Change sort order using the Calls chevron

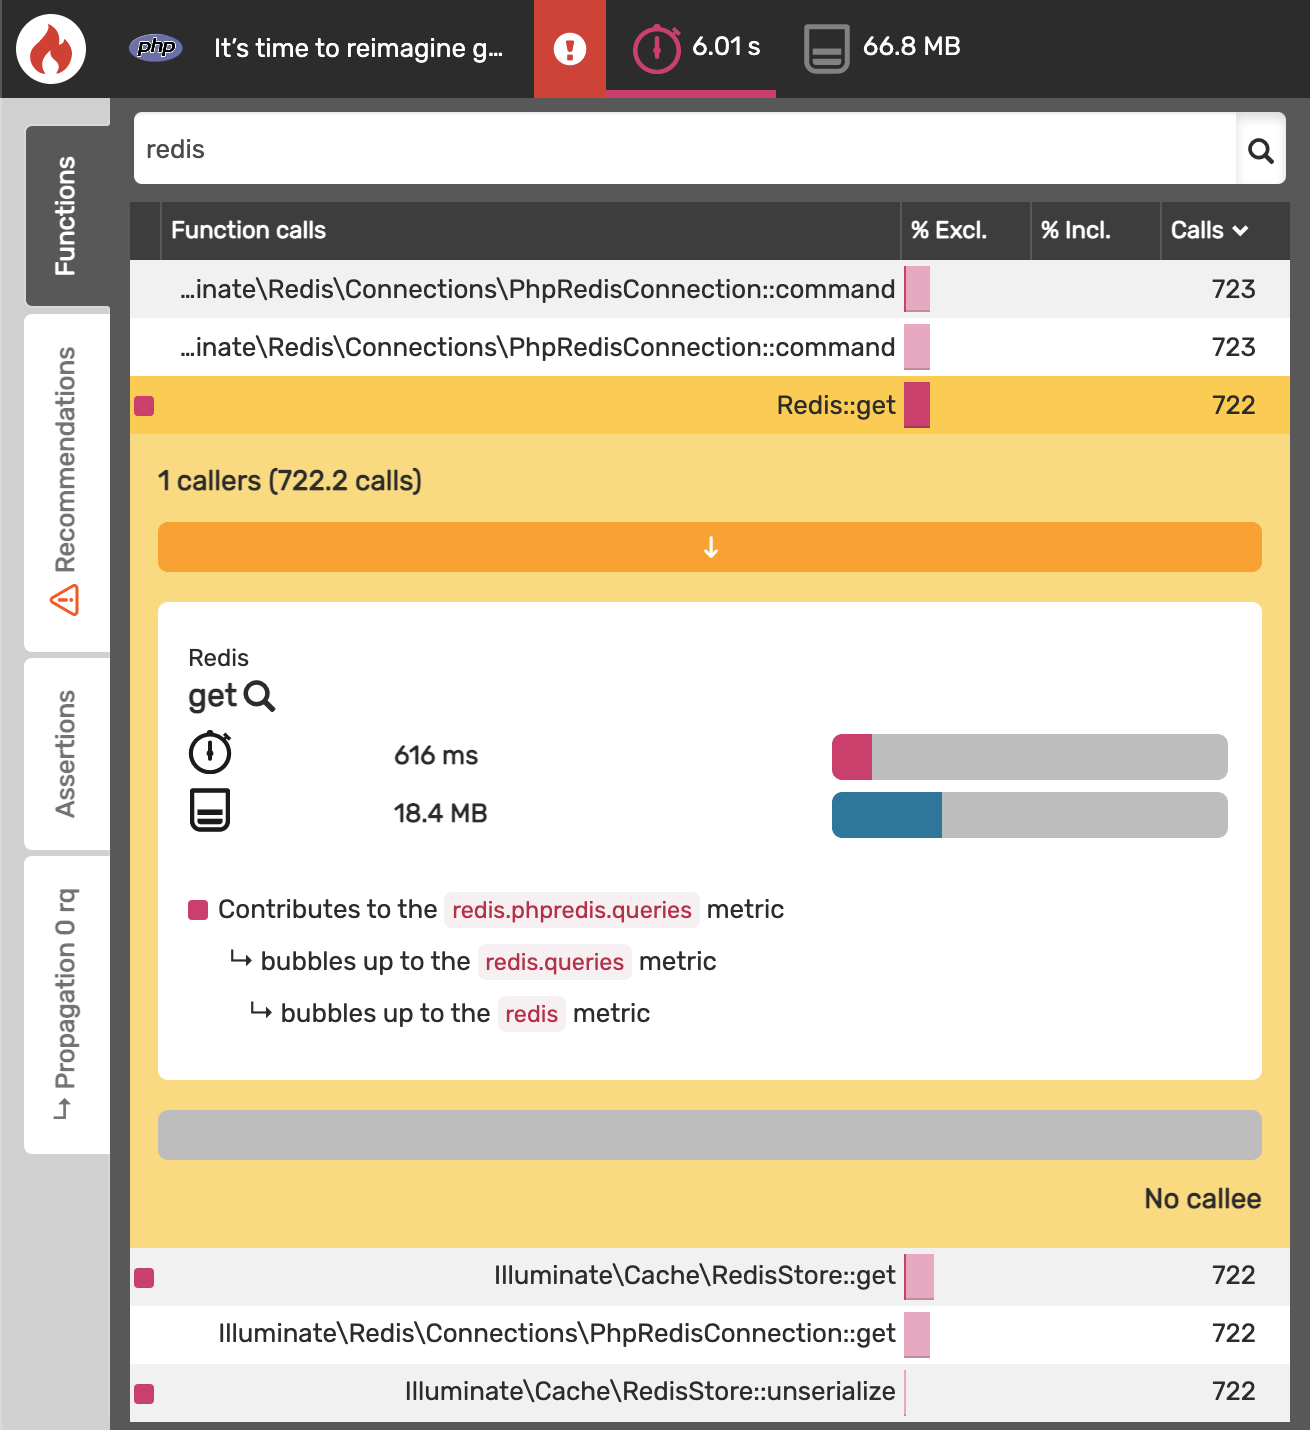pos(1241,231)
